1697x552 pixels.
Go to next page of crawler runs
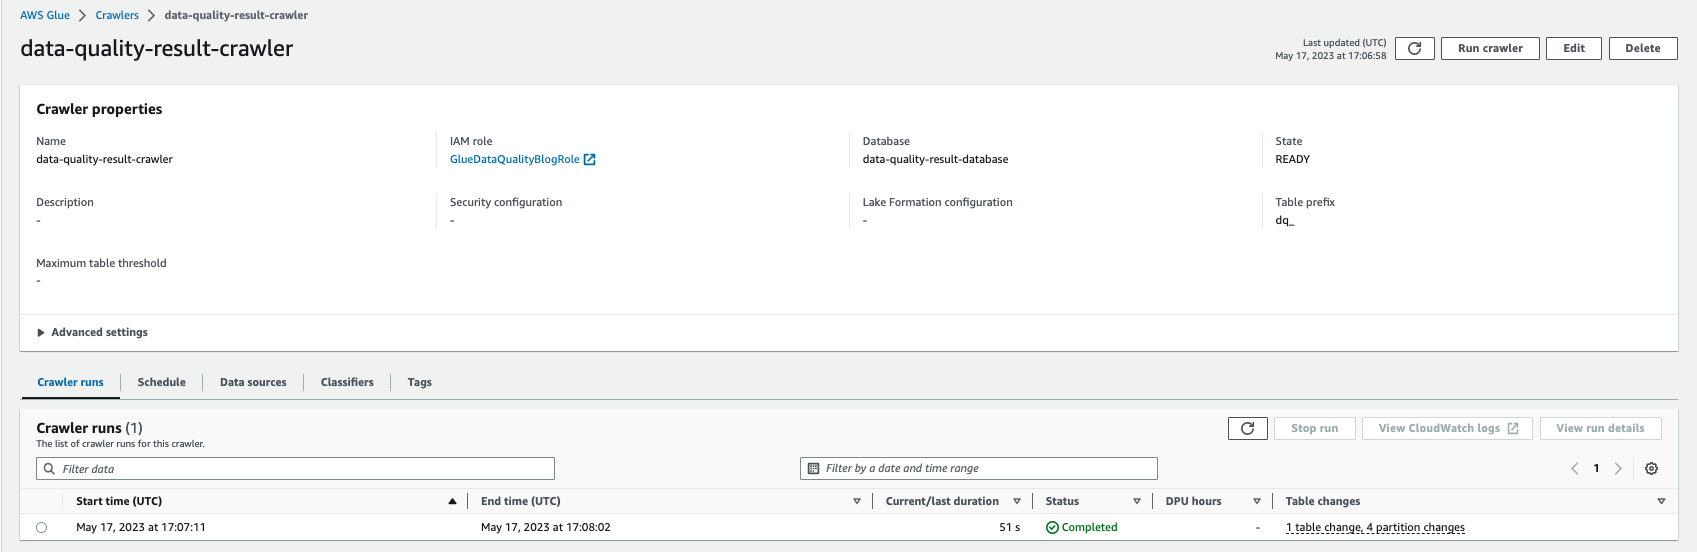[x=1618, y=468]
